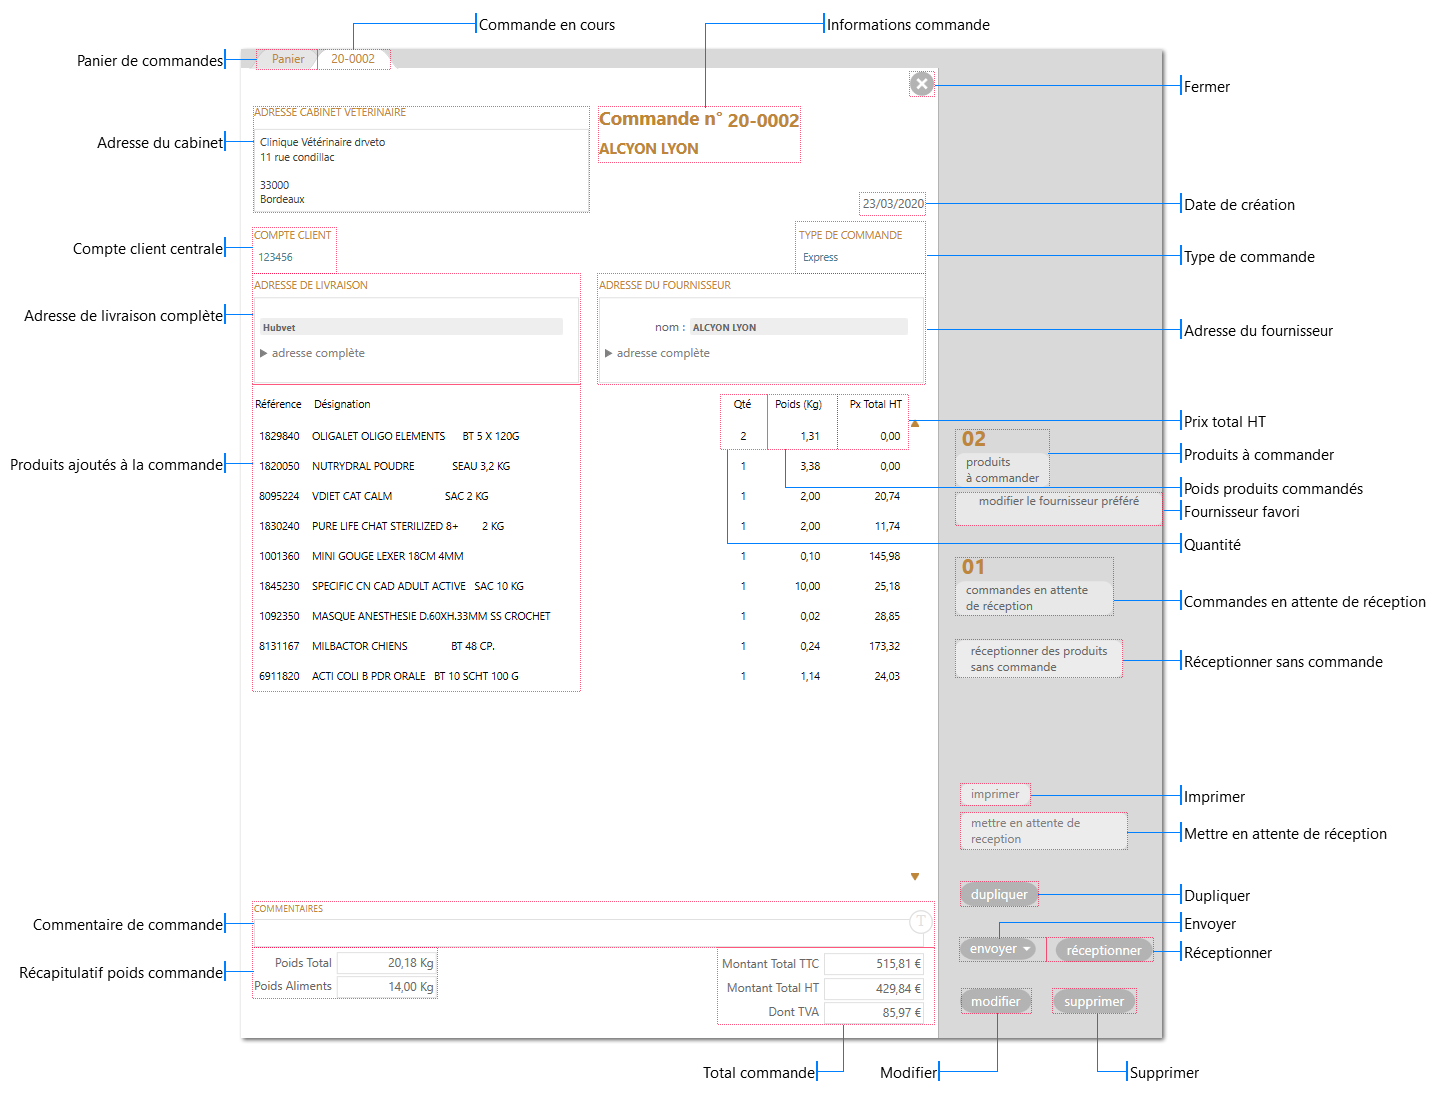Switch to the Panier tab

288,59
